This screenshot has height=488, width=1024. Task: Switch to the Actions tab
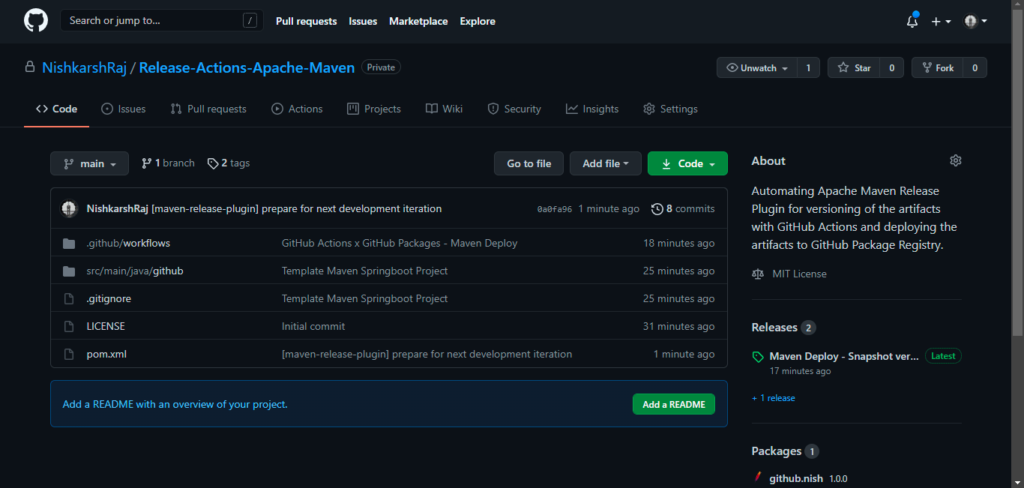point(296,109)
